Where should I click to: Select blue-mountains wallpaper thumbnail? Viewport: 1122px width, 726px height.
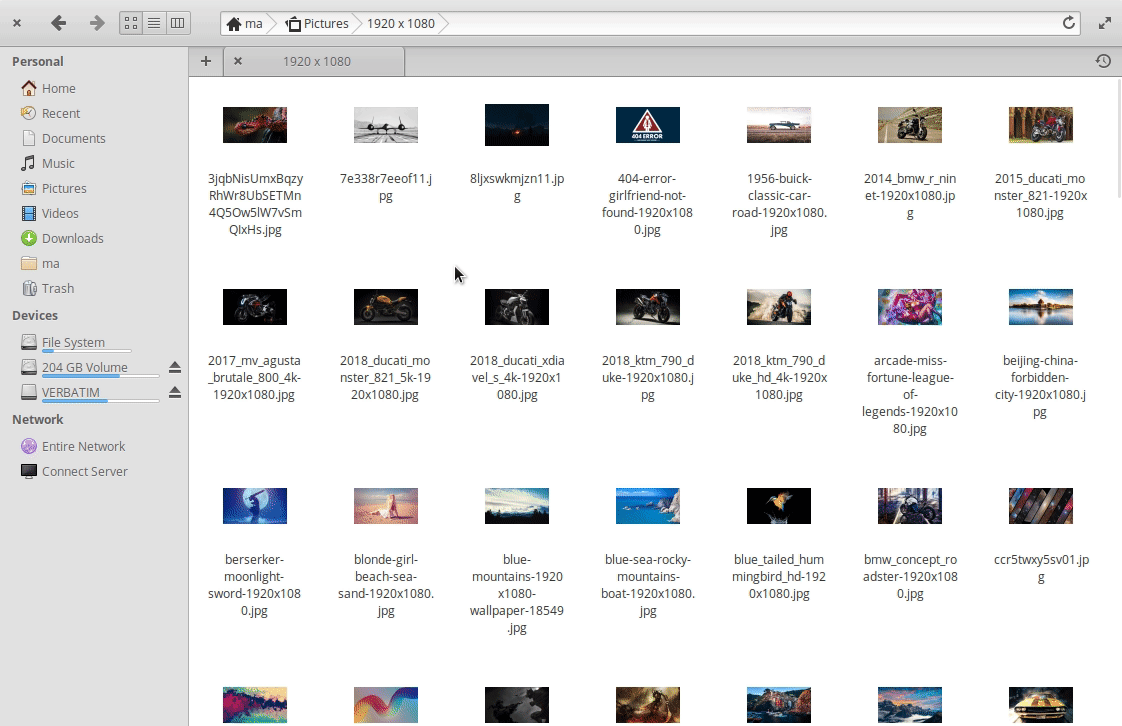(517, 506)
